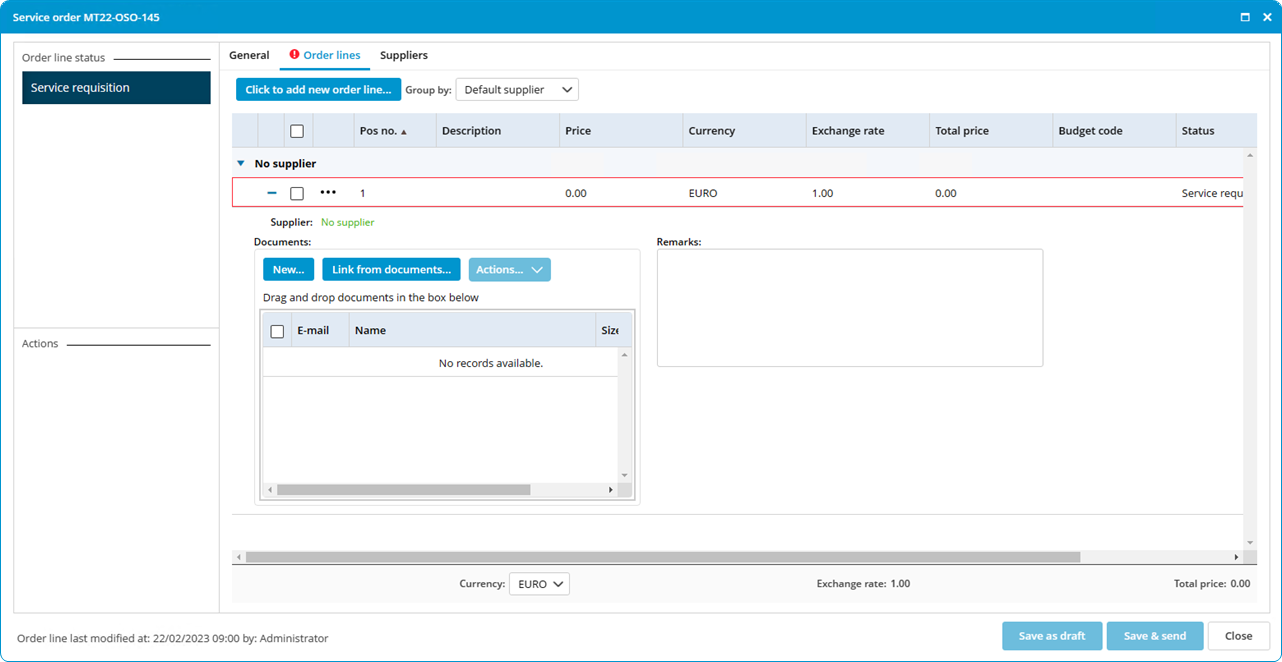Open the EURO currency dropdown at bottom
Screen dimensions: 1282x662
tap(539, 584)
